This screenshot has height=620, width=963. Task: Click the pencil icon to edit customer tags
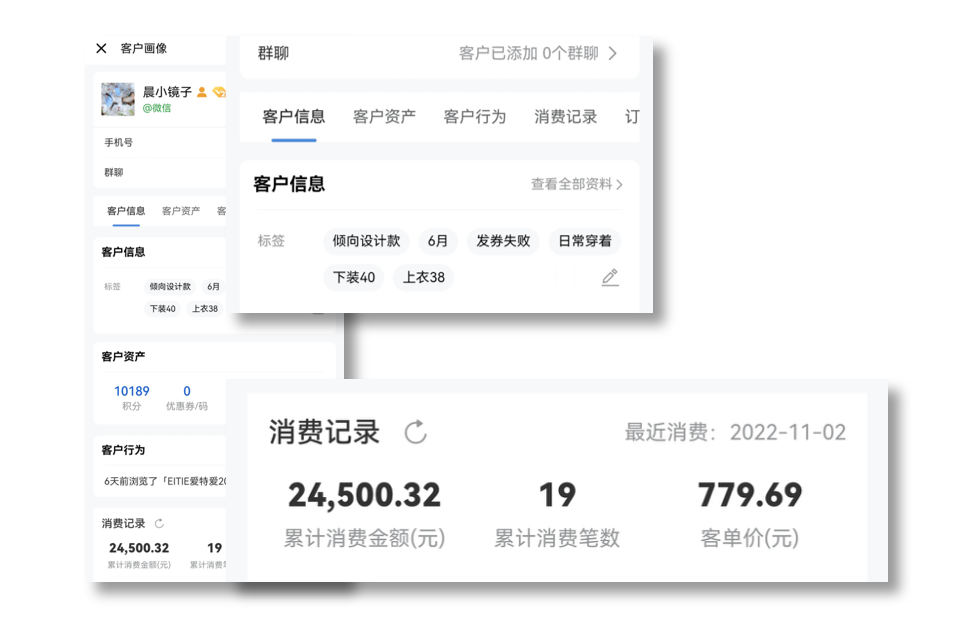pos(610,278)
